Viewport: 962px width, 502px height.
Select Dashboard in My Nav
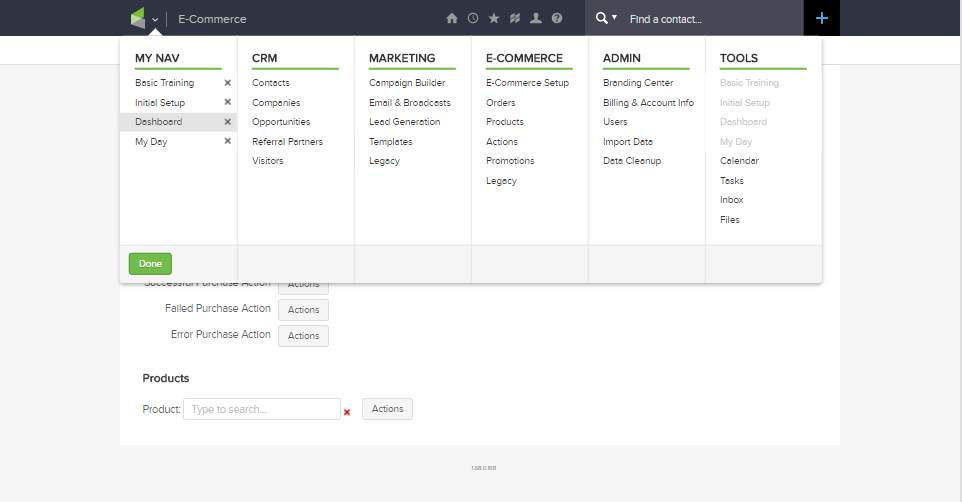[159, 122]
